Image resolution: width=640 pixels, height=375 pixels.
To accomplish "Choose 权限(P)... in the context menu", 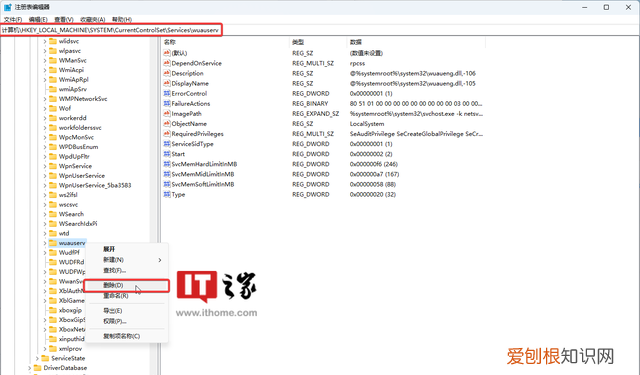I will tap(127, 321).
